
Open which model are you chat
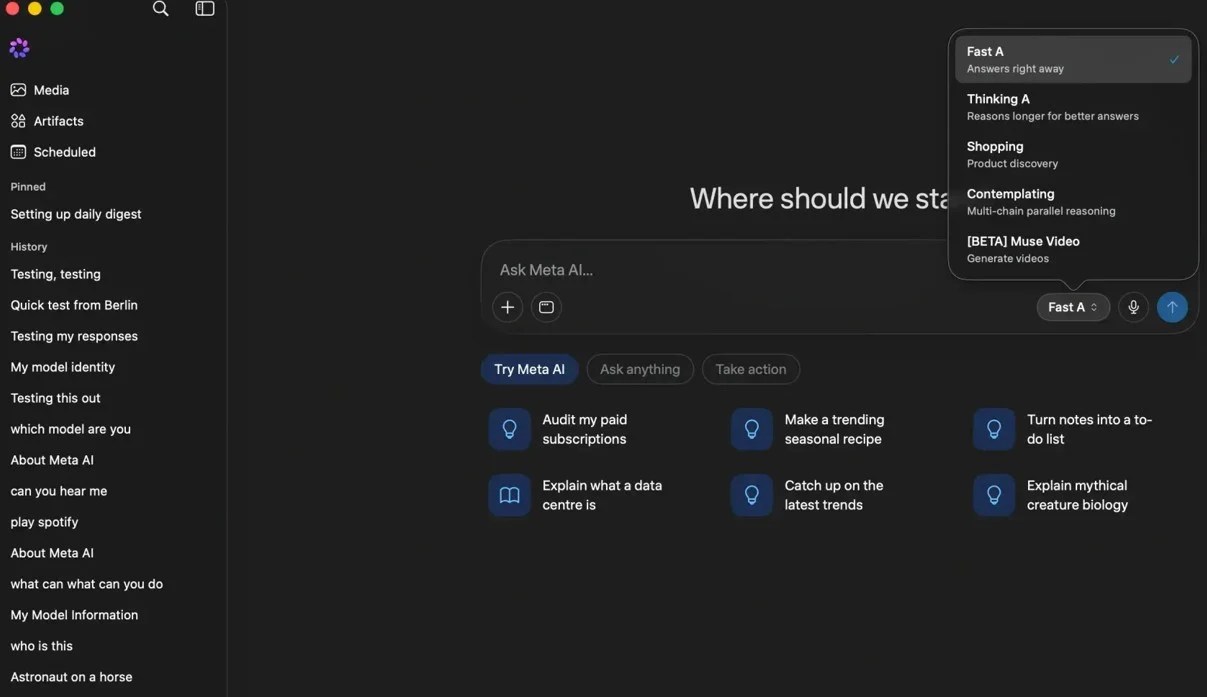tap(70, 429)
